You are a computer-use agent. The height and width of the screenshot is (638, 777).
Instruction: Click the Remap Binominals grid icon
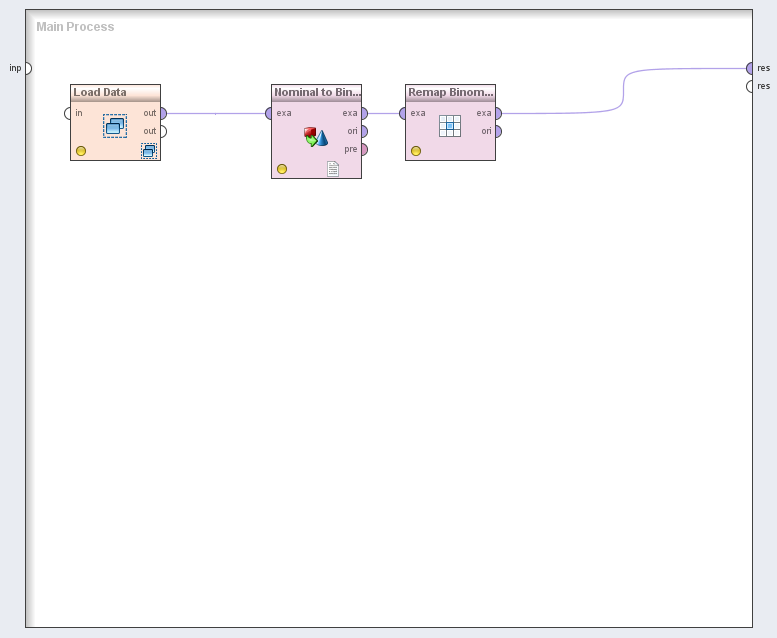(450, 125)
